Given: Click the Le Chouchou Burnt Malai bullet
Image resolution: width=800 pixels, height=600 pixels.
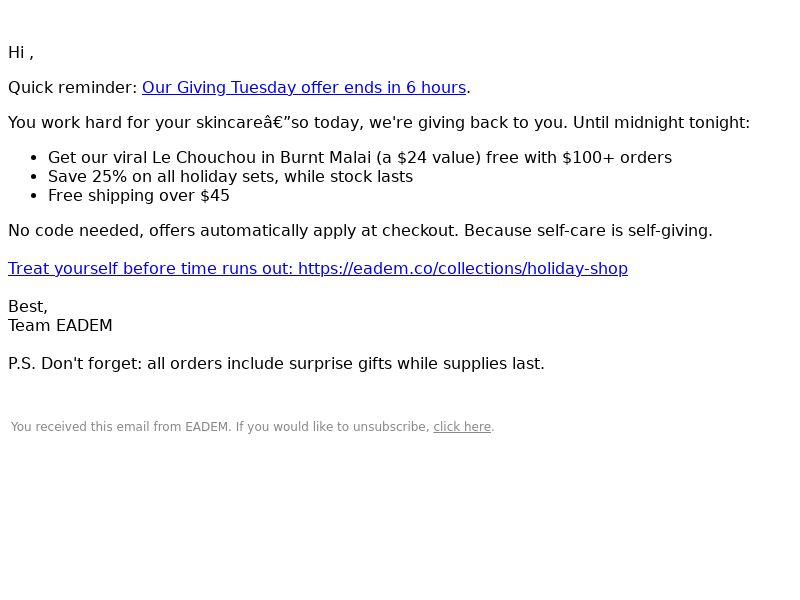Looking at the screenshot, I should (360, 158).
